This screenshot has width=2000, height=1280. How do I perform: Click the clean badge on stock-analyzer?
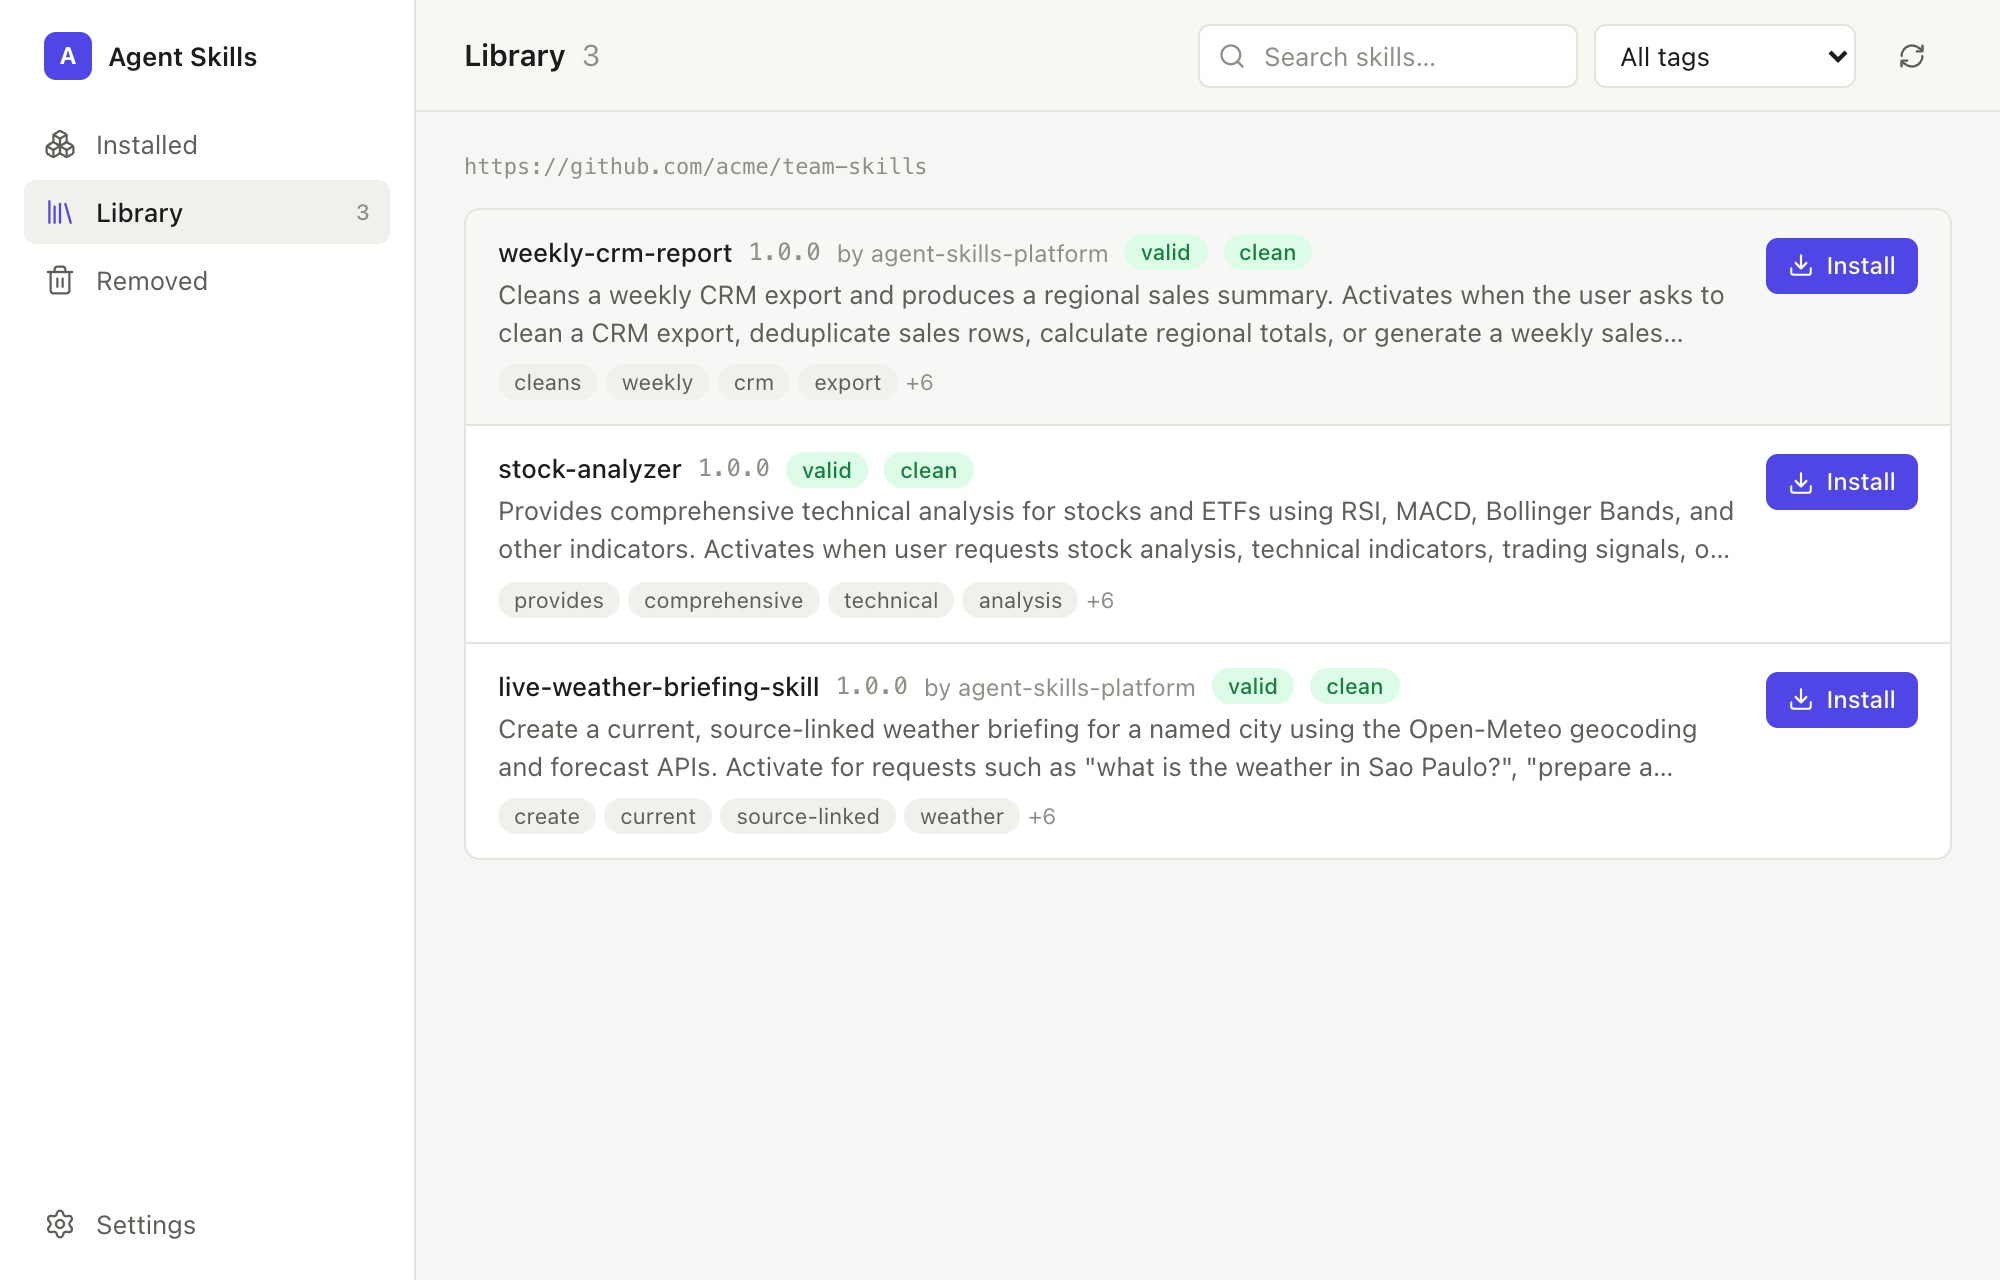929,470
